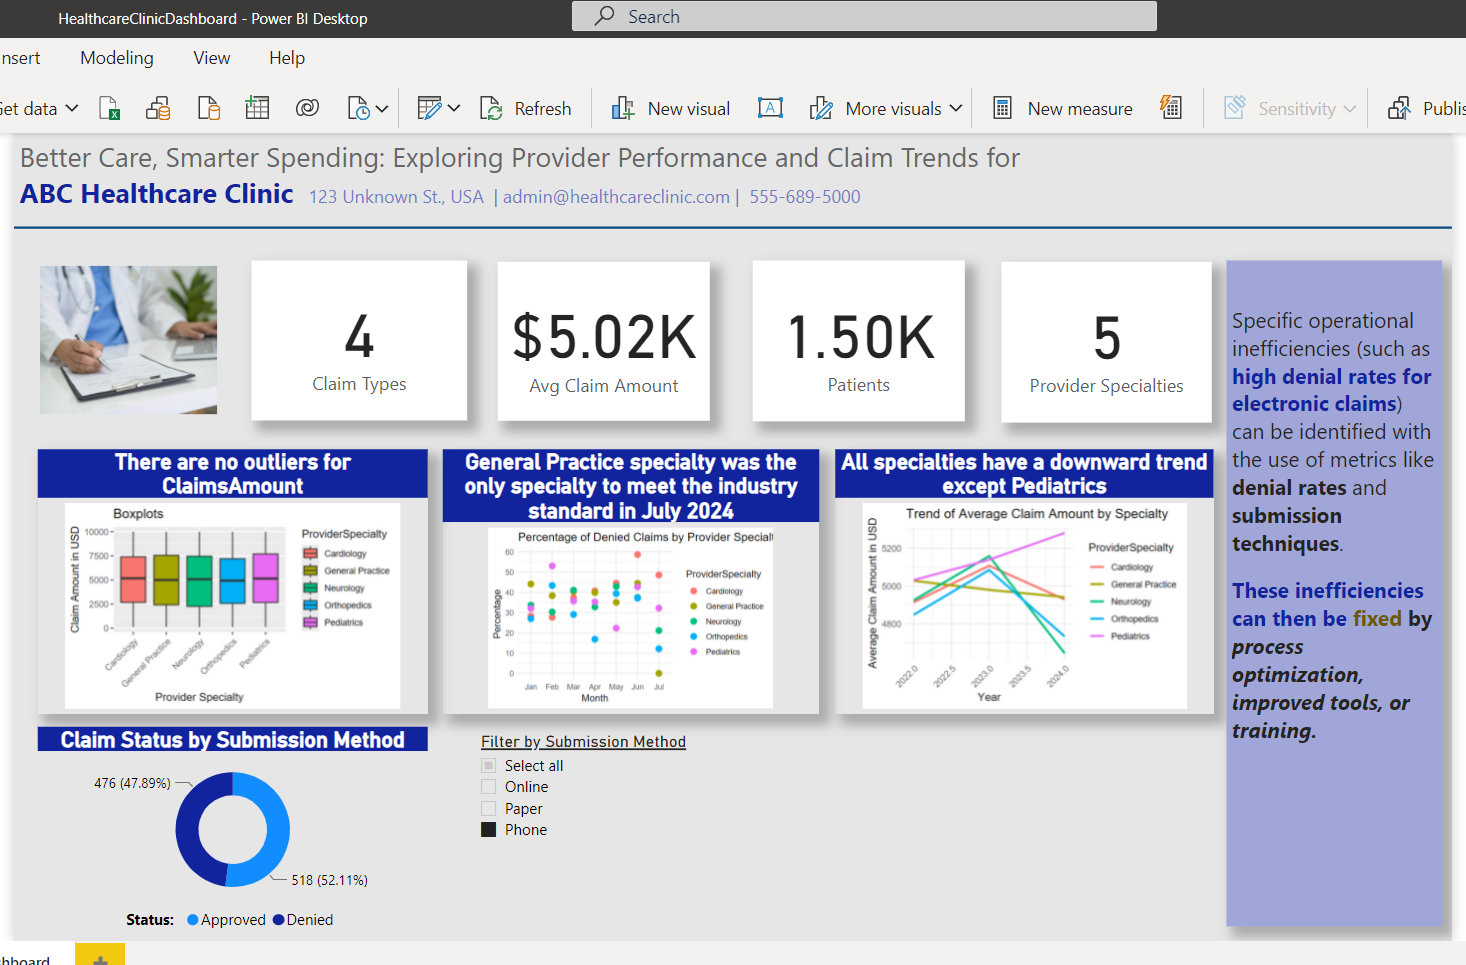
Task: Click 'There are no outliers for ClaimsAmount' header
Action: point(233,474)
